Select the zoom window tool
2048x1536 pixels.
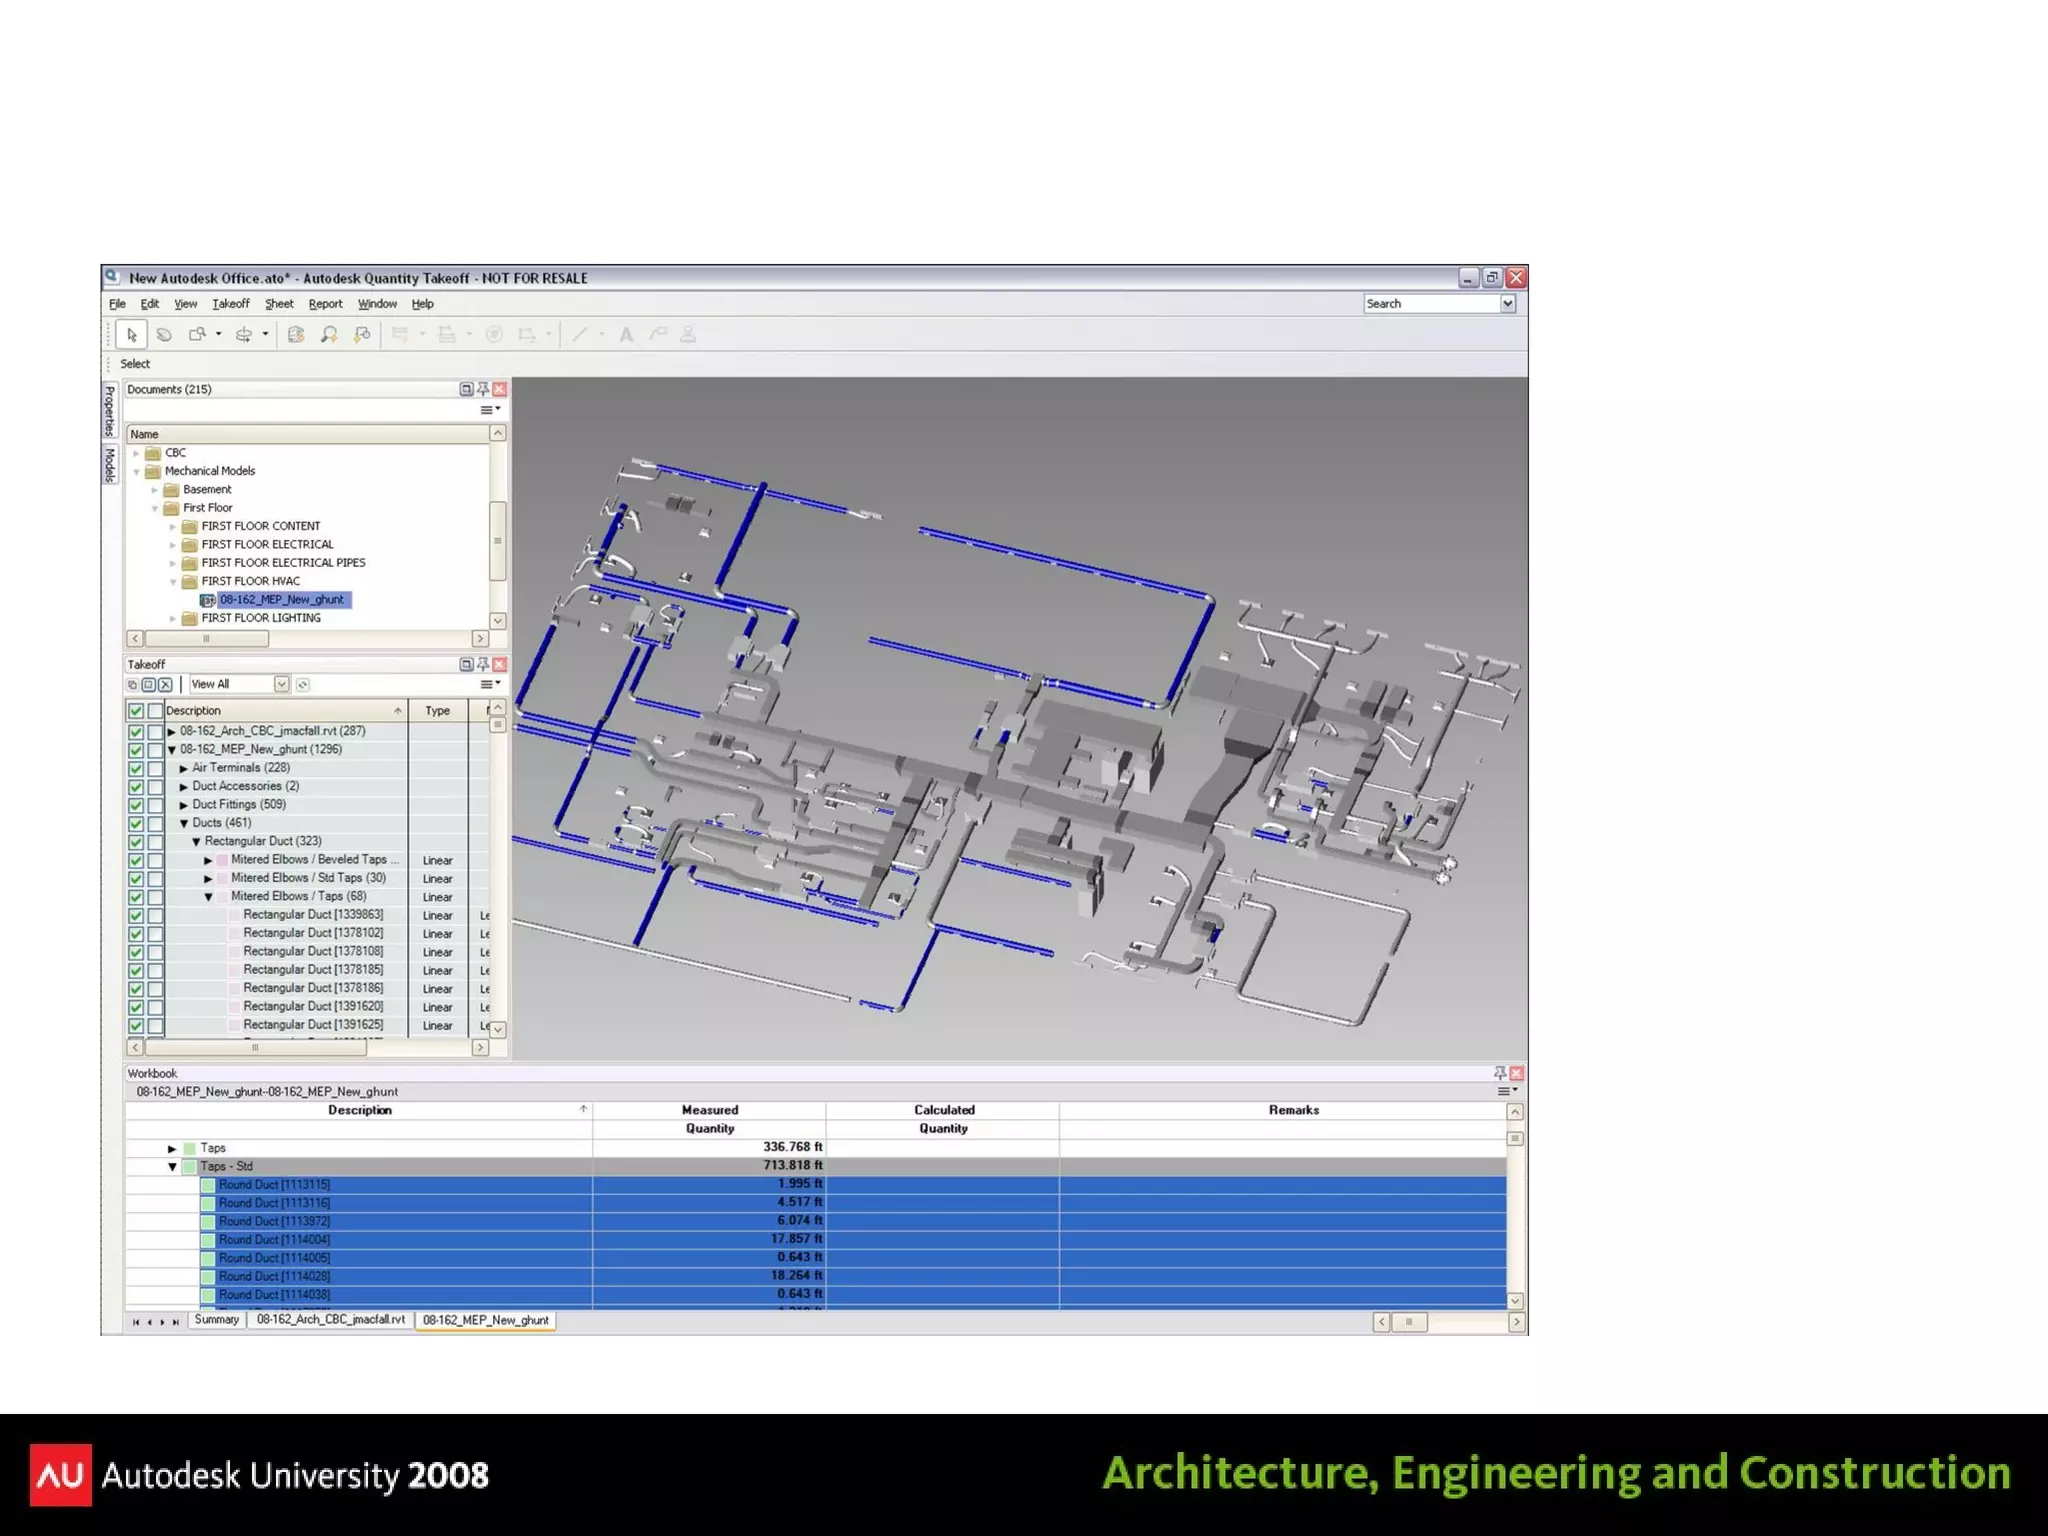click(x=198, y=335)
